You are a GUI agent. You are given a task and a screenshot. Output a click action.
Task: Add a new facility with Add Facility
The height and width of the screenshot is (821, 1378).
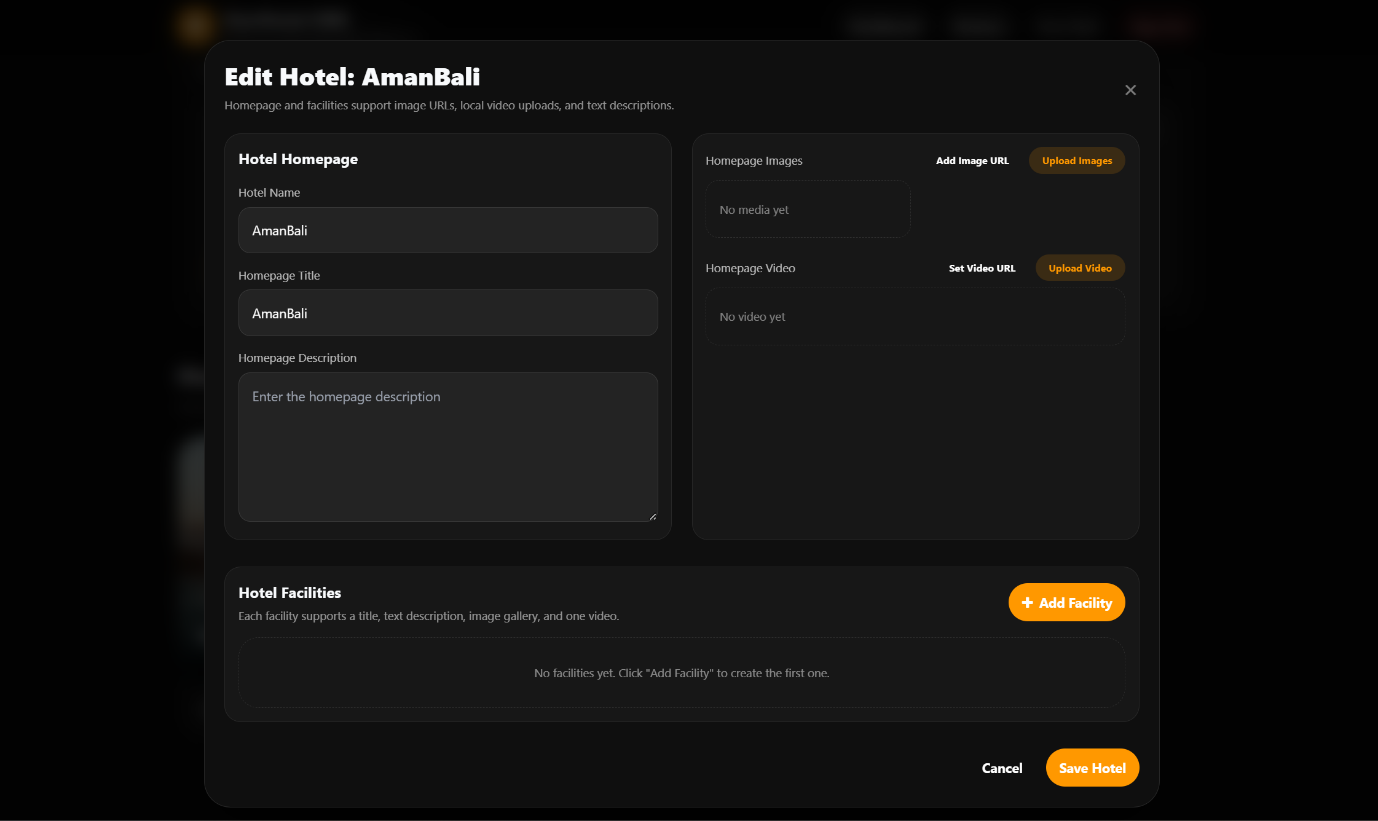click(1067, 603)
